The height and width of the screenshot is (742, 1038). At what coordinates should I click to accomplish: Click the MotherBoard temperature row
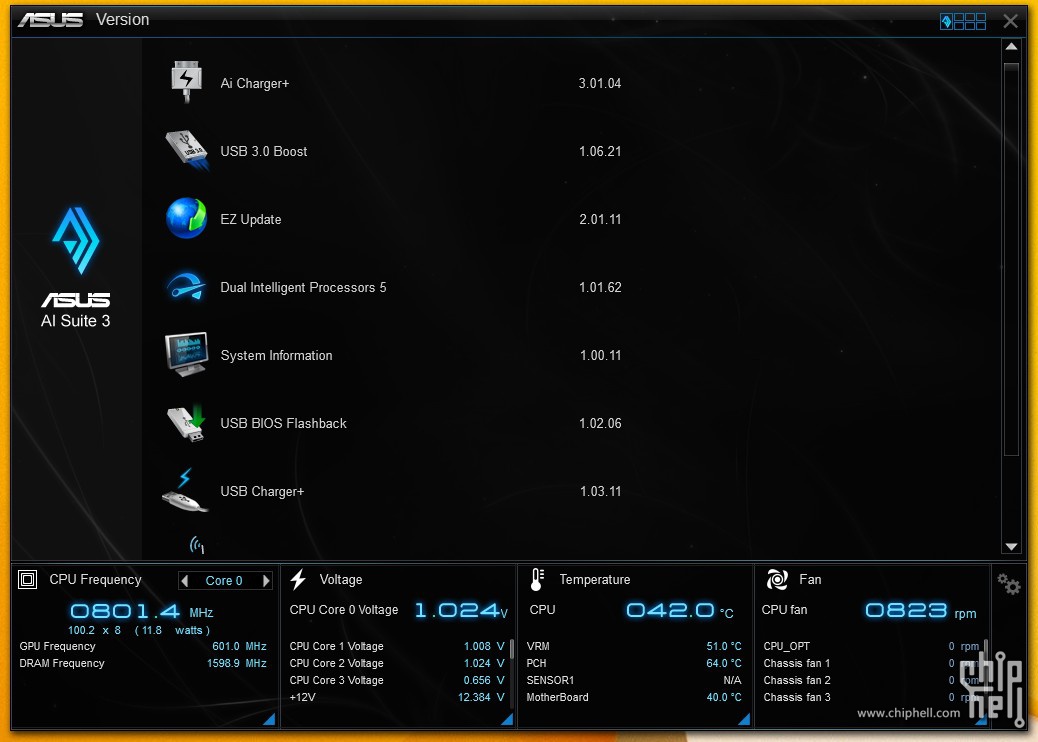(x=634, y=698)
